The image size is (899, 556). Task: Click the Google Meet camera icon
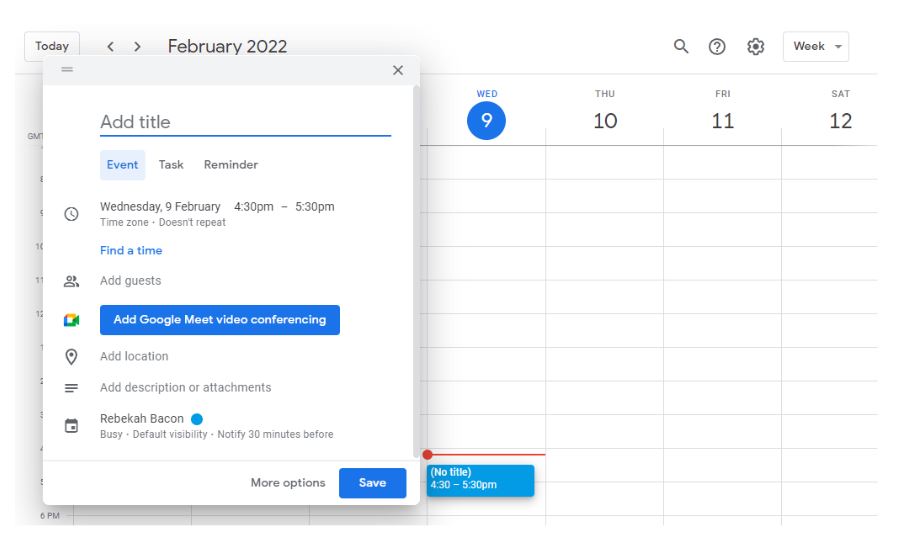[x=71, y=320]
